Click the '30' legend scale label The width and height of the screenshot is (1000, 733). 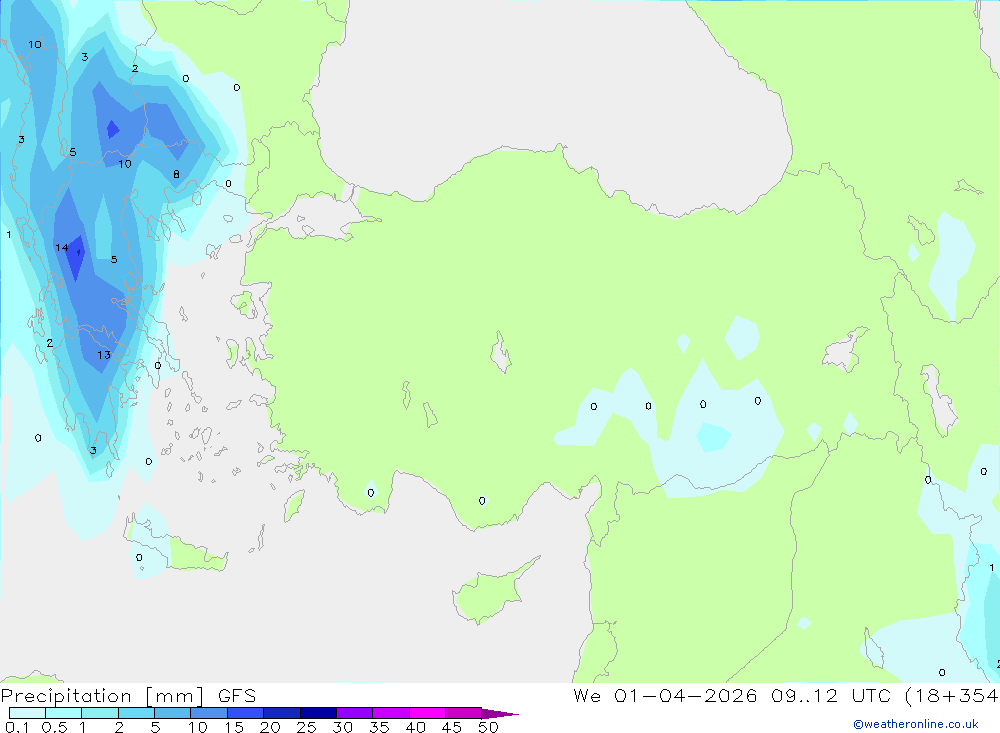(x=342, y=727)
